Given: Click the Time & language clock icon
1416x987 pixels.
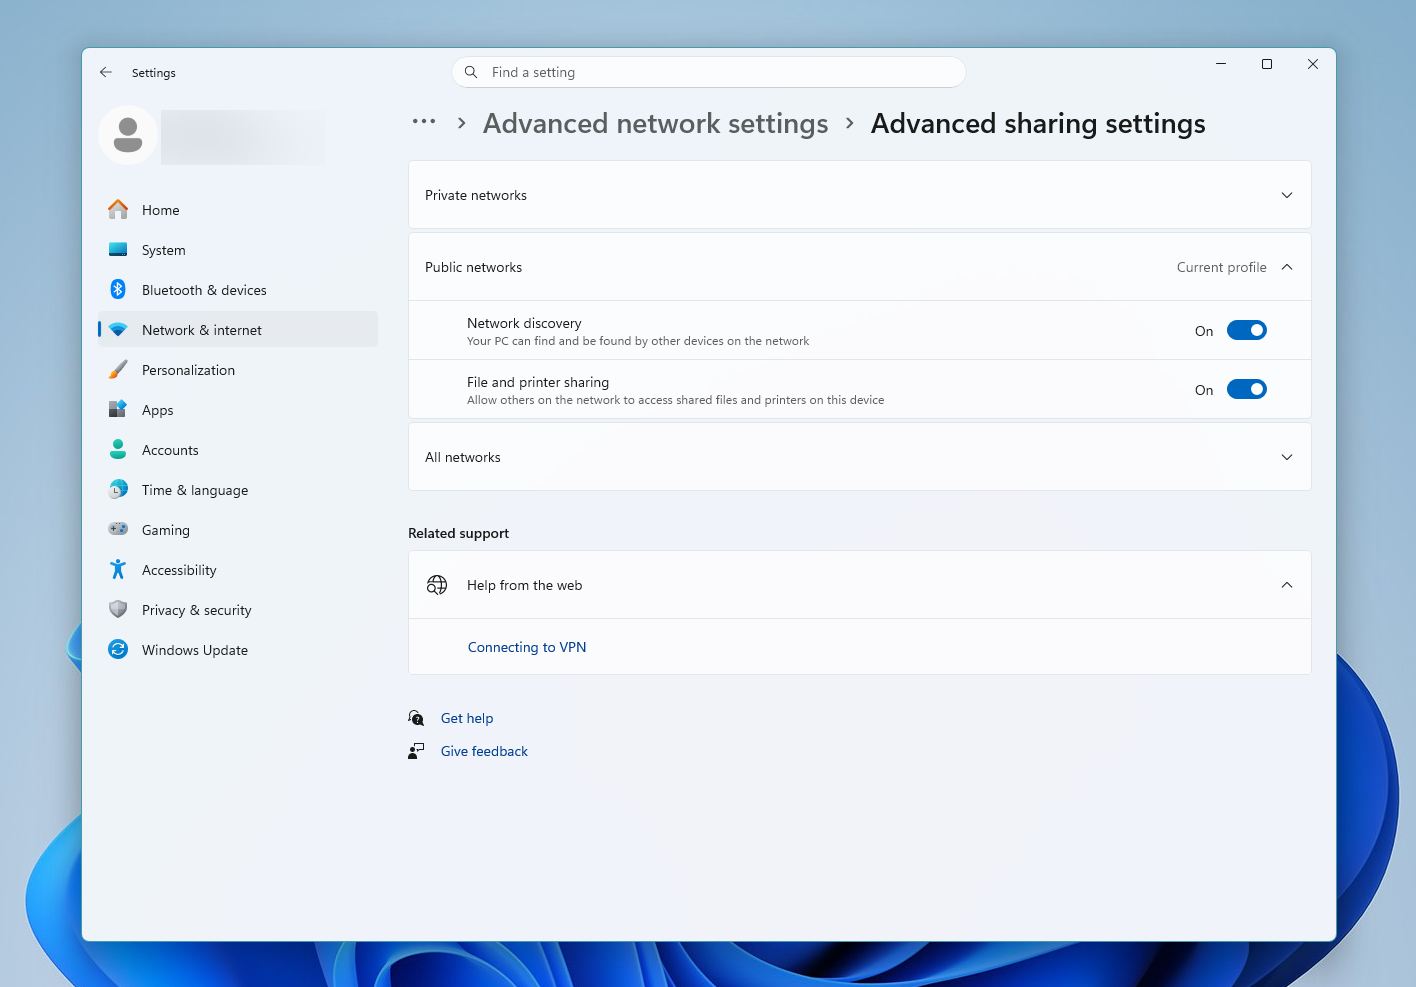Looking at the screenshot, I should pos(118,489).
